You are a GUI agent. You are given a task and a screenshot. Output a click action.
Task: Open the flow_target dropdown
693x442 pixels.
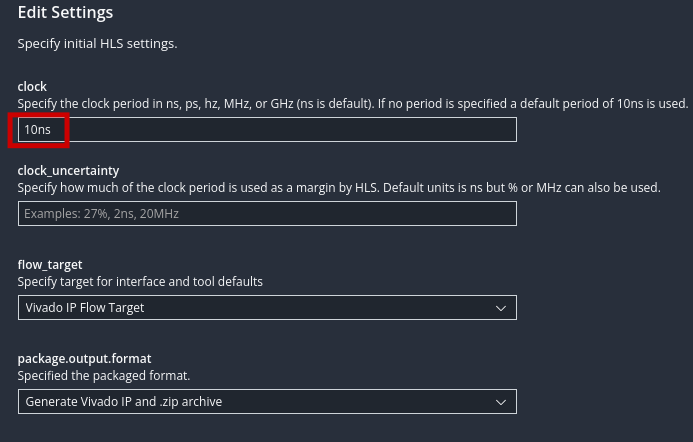click(x=267, y=307)
